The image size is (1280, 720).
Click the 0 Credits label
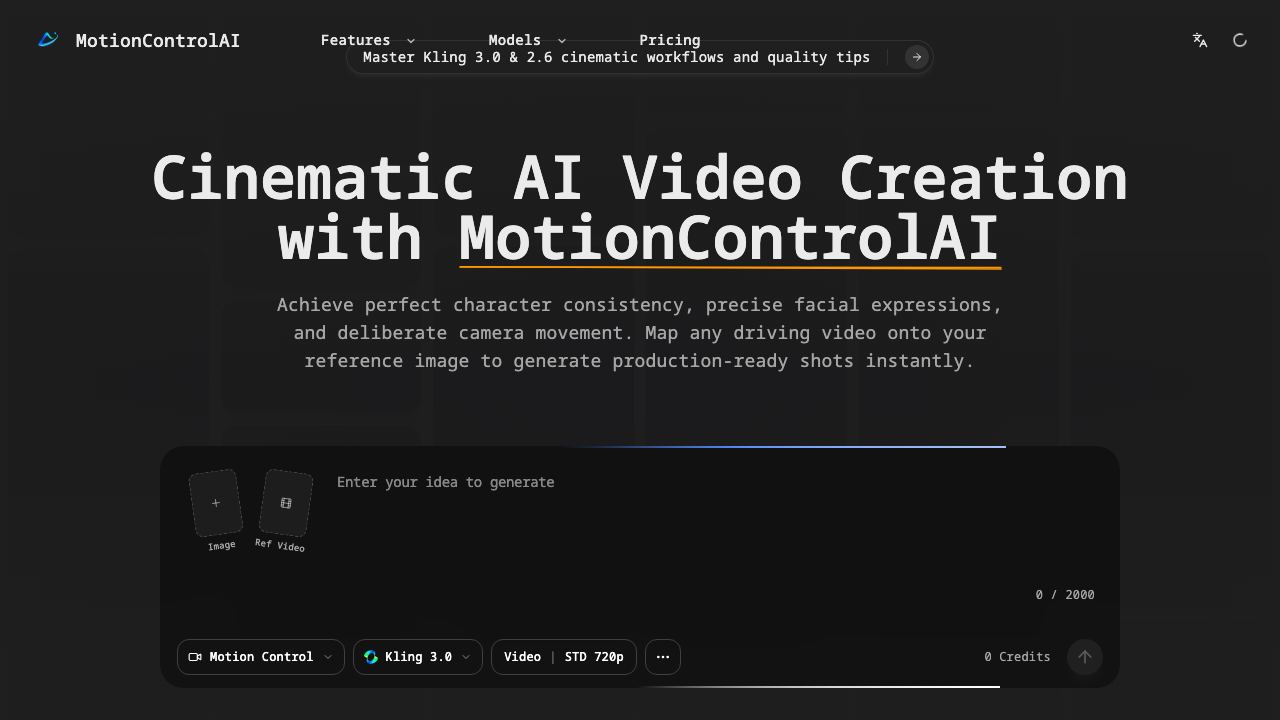(x=1017, y=657)
